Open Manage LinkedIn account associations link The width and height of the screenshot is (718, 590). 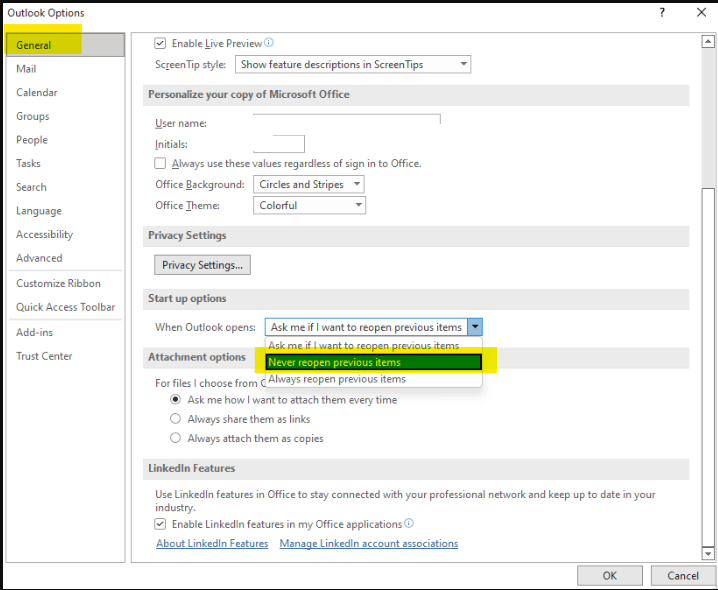[369, 543]
